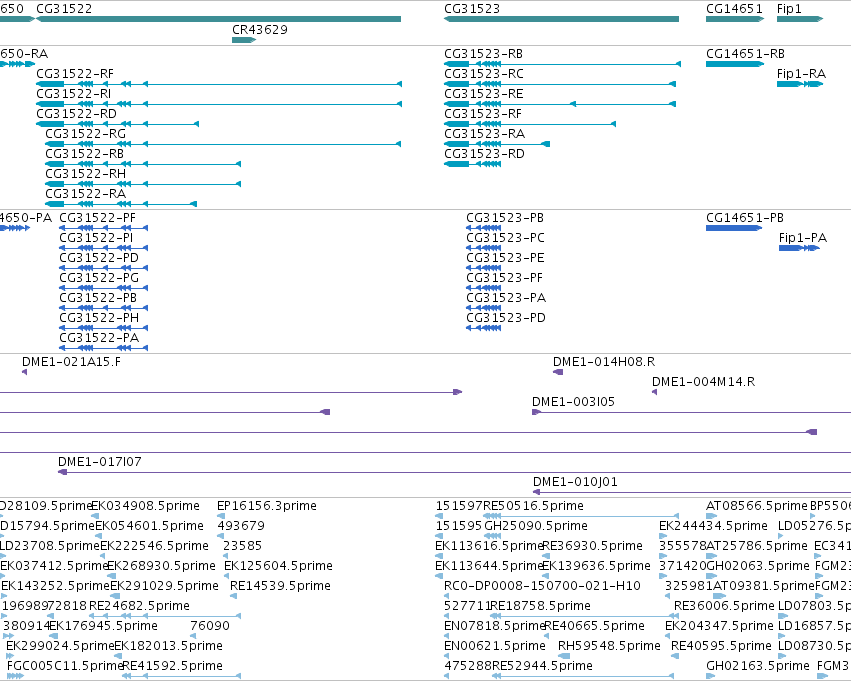Image resolution: width=851 pixels, height=681 pixels.
Task: Select clone DME1-010J01
Action: [692, 492]
